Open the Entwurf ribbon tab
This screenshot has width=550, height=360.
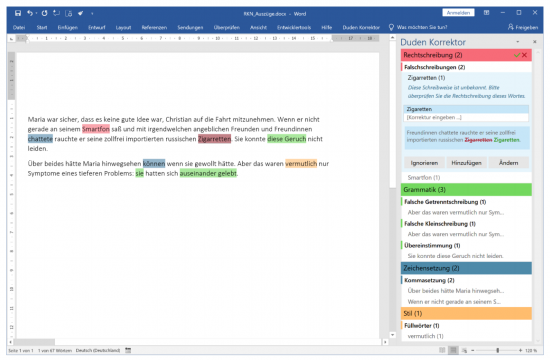tap(97, 27)
